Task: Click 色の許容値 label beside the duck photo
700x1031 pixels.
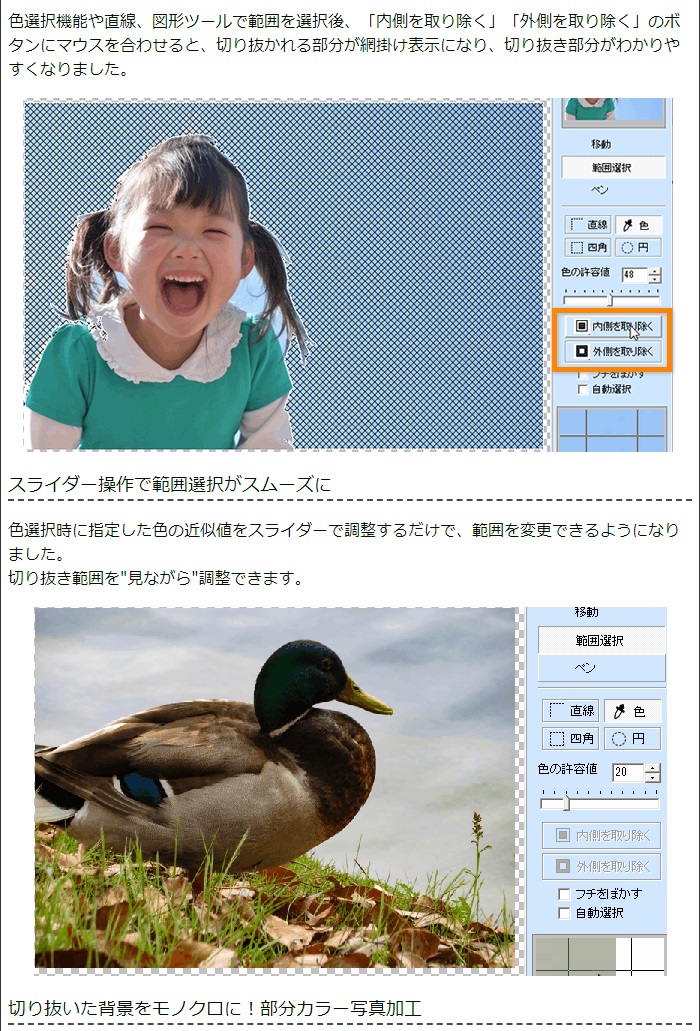Action: (567, 769)
